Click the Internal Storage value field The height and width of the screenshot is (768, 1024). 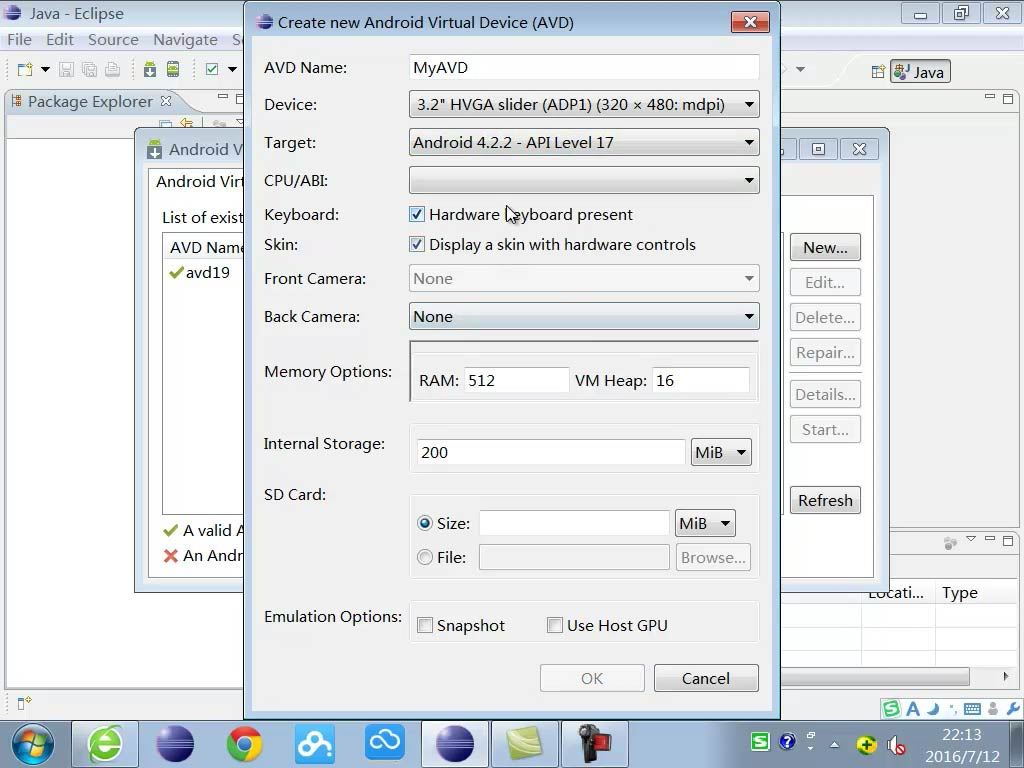pos(551,452)
